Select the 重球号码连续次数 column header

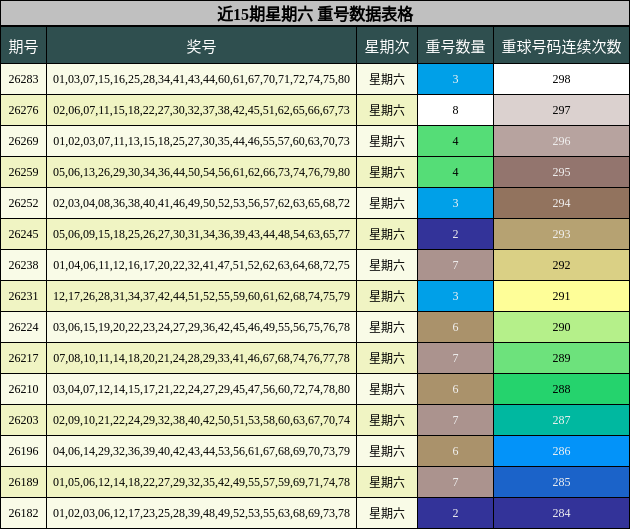click(561, 46)
